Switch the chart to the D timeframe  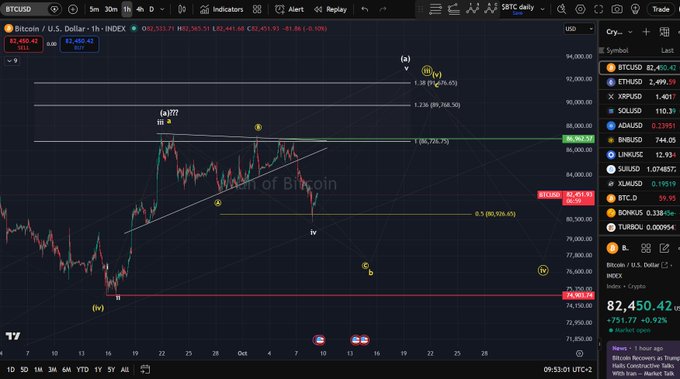point(151,9)
